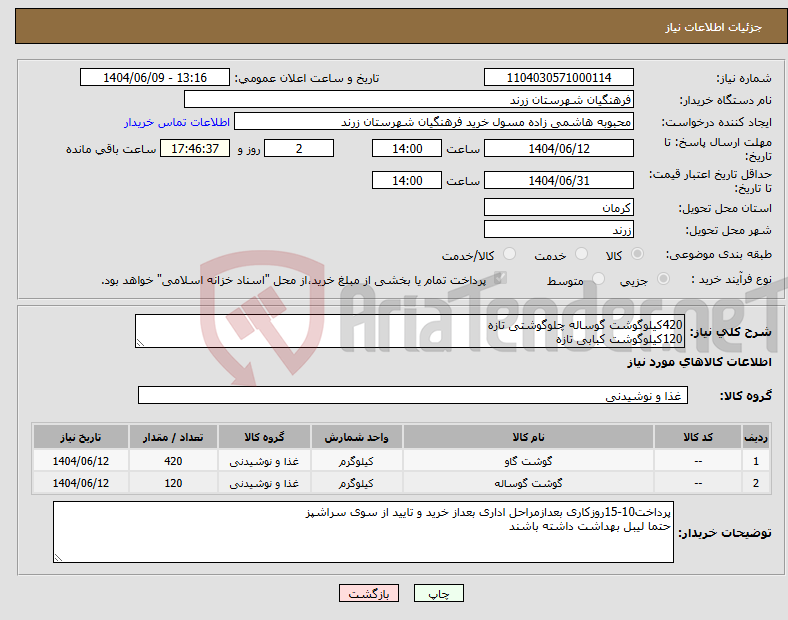Open the اطلاعات تماس خریدار link

pyautogui.click(x=177, y=122)
